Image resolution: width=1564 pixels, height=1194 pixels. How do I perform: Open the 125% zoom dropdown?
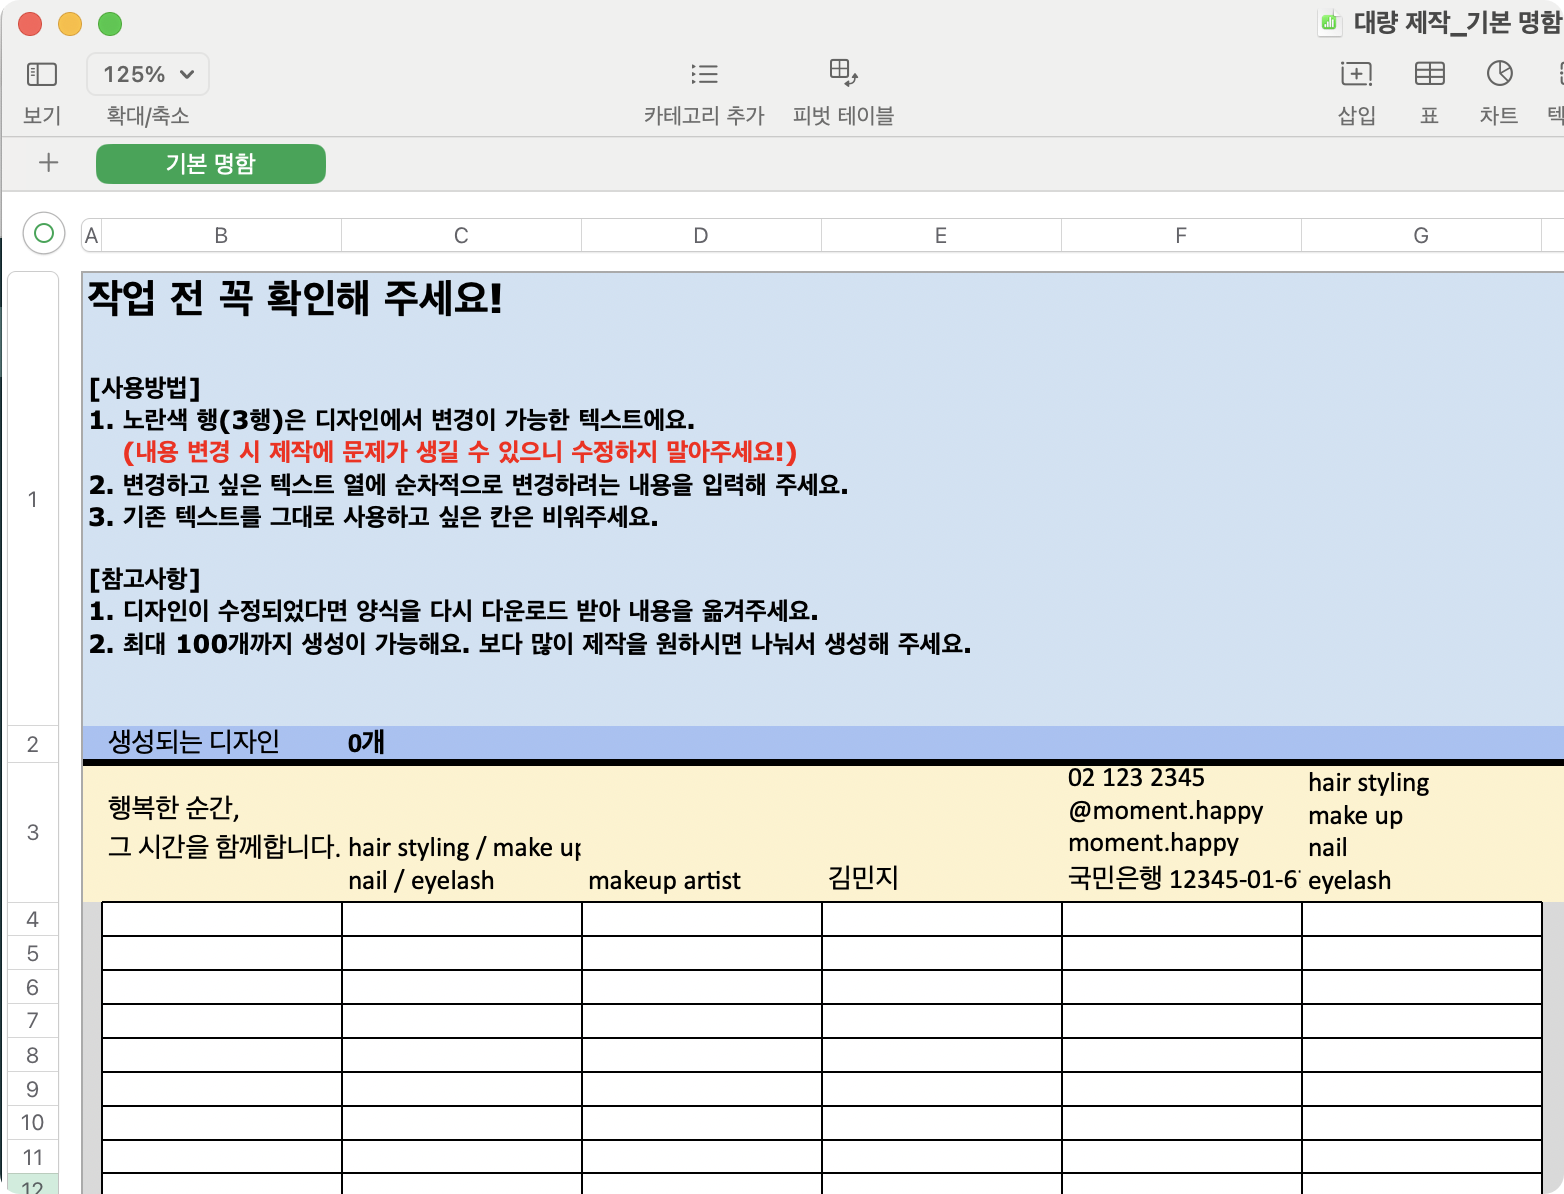coord(148,74)
